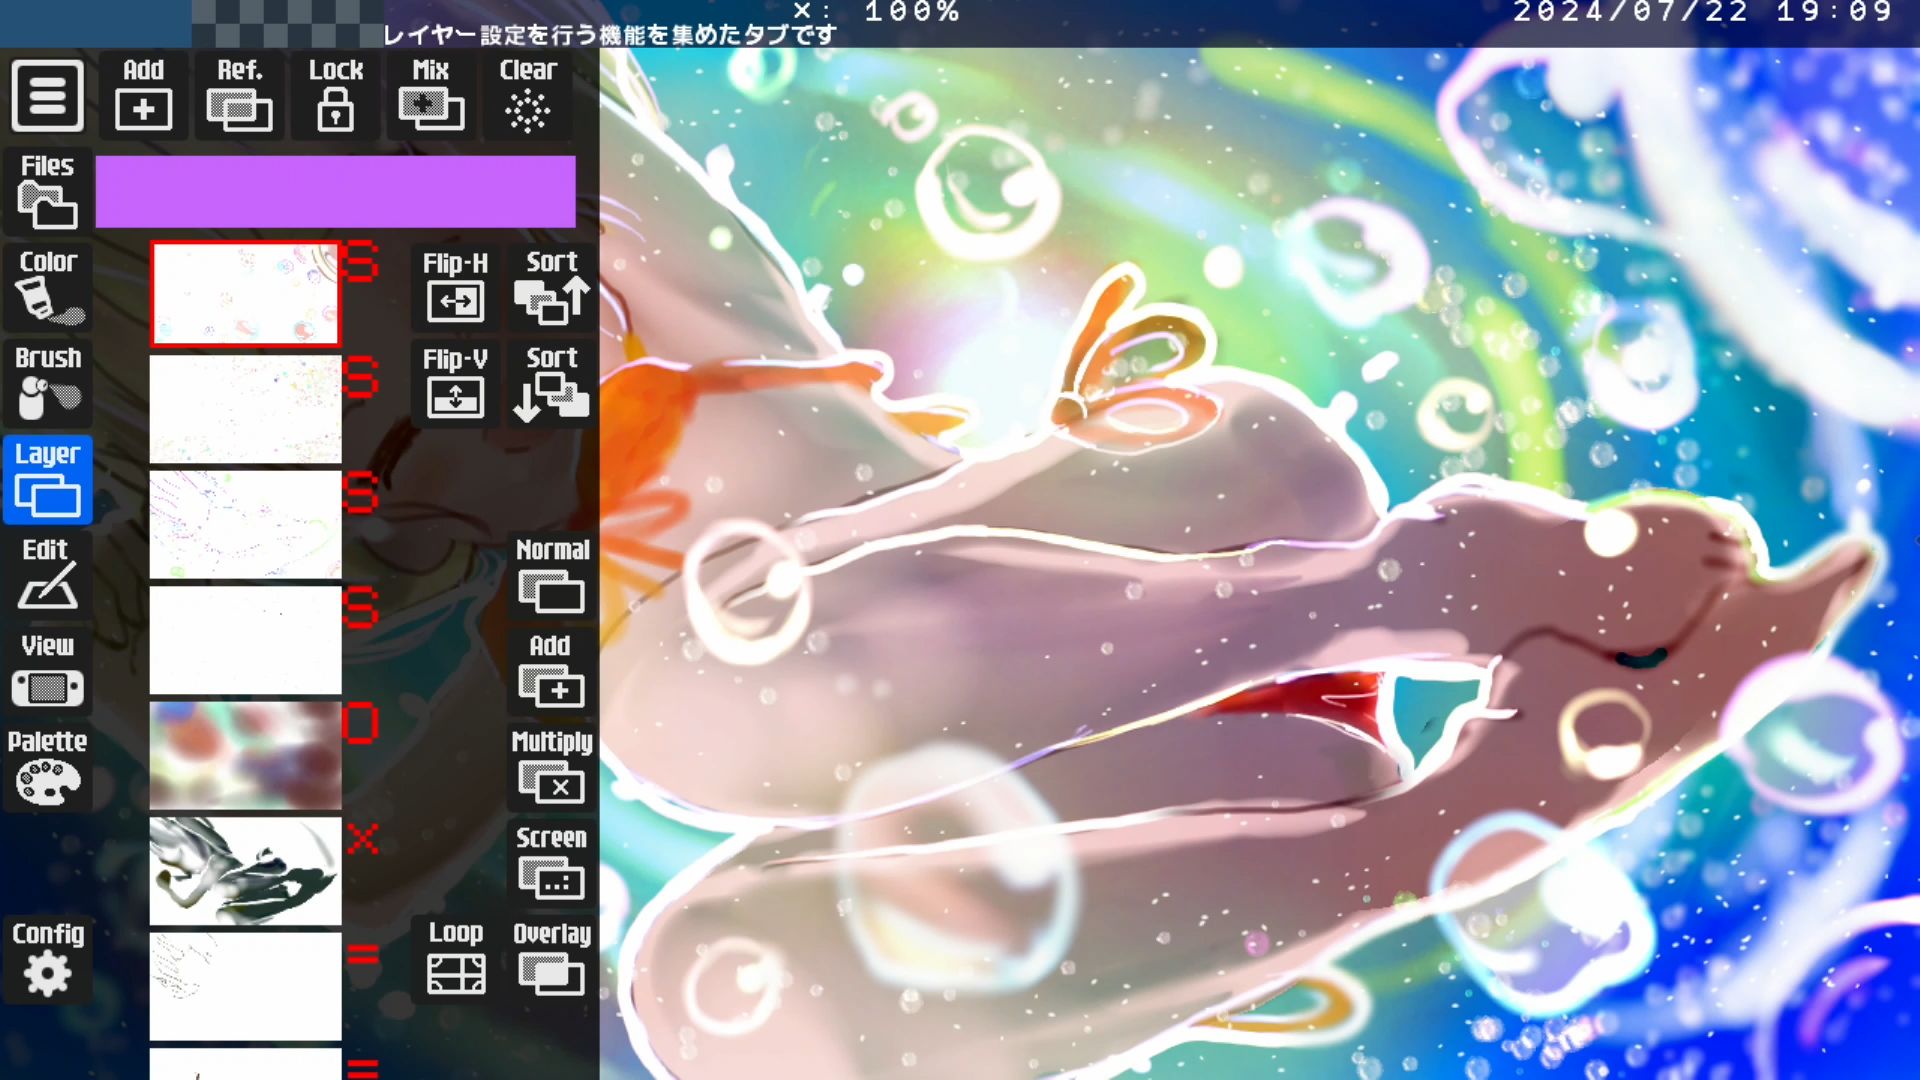Toggle equals marker of seventh layer
The height and width of the screenshot is (1080, 1920).
click(362, 954)
